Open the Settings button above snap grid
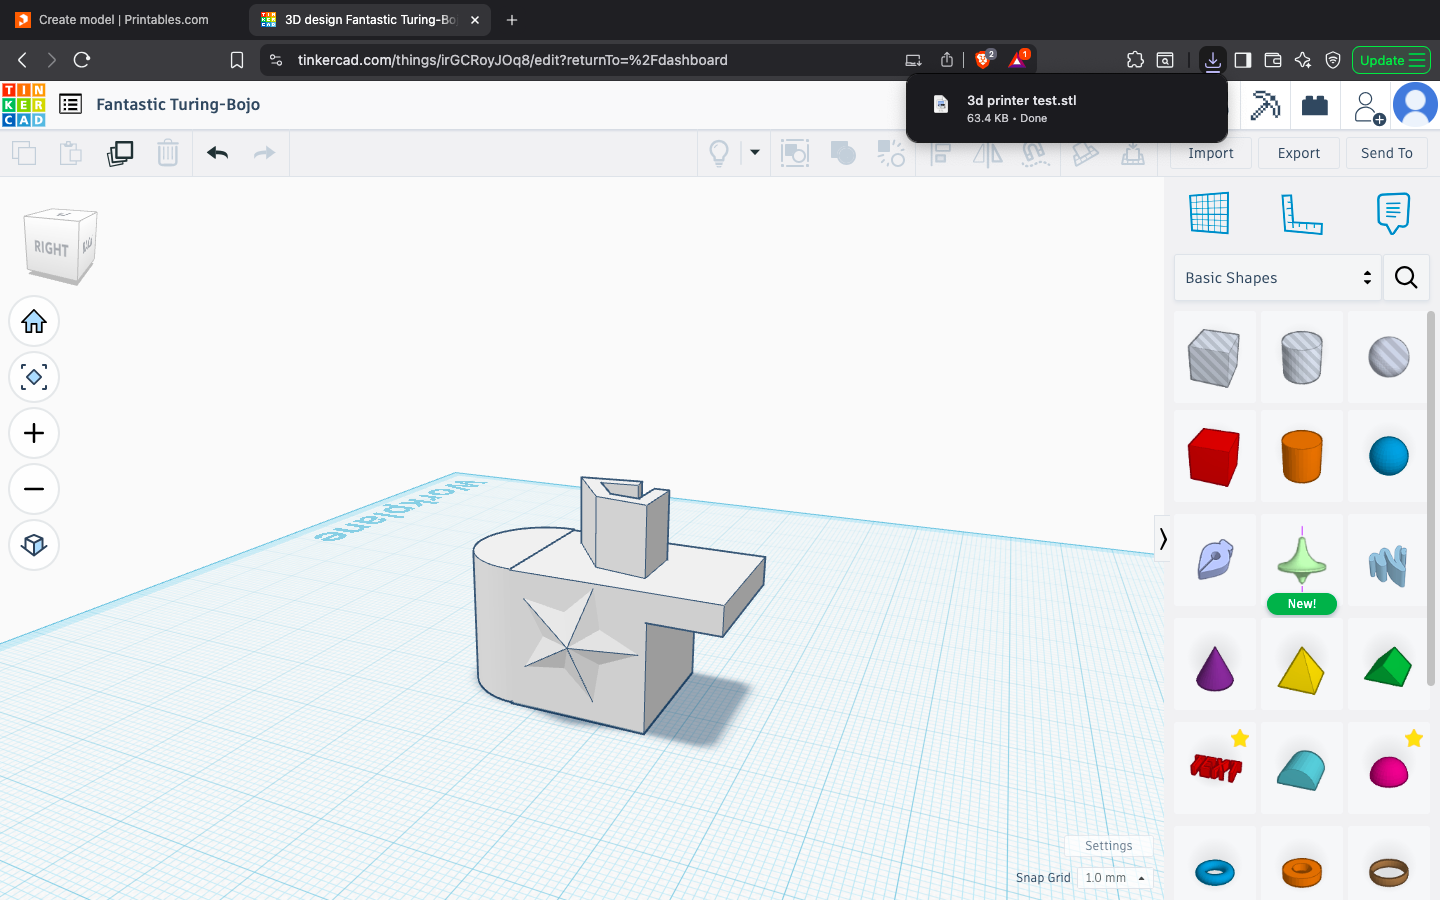 (1109, 846)
